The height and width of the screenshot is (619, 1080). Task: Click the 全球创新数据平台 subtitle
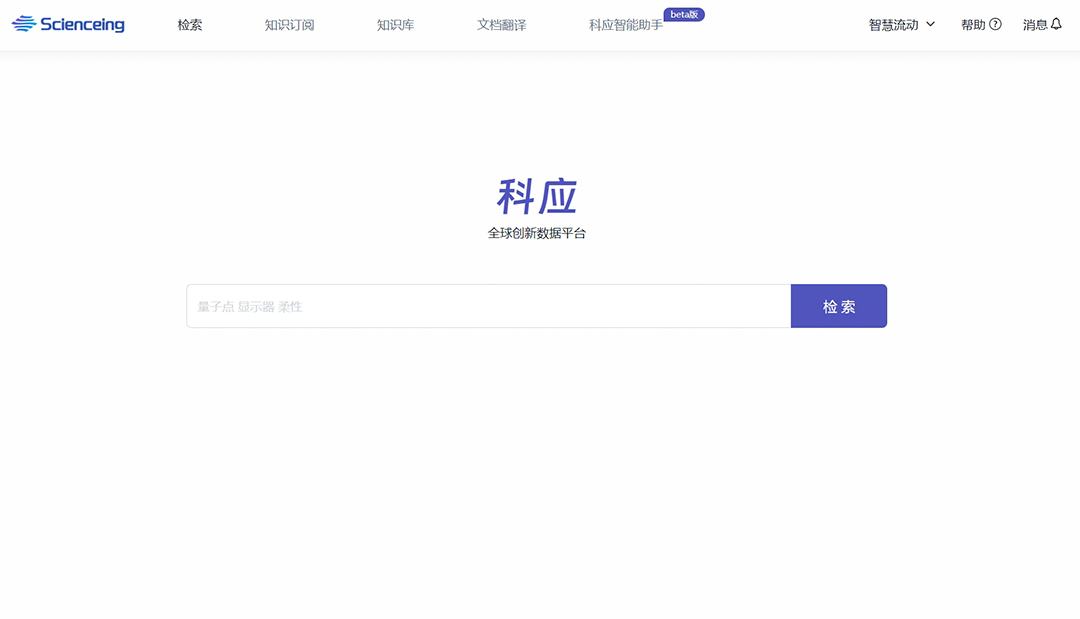click(x=537, y=233)
